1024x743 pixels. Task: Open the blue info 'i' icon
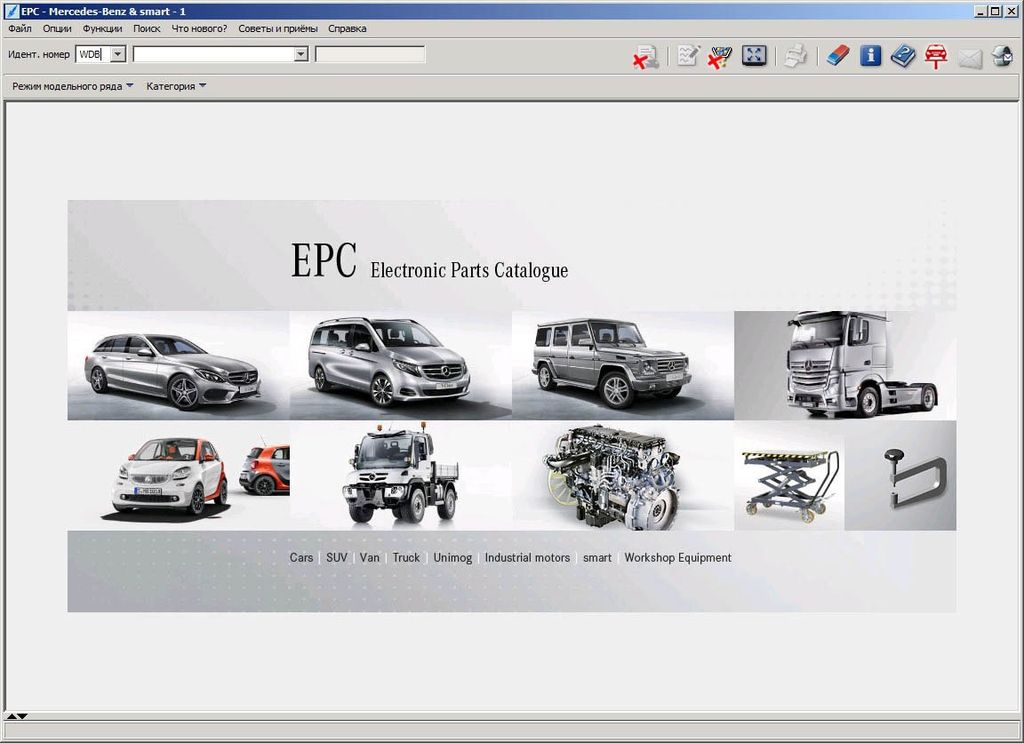[x=871, y=56]
